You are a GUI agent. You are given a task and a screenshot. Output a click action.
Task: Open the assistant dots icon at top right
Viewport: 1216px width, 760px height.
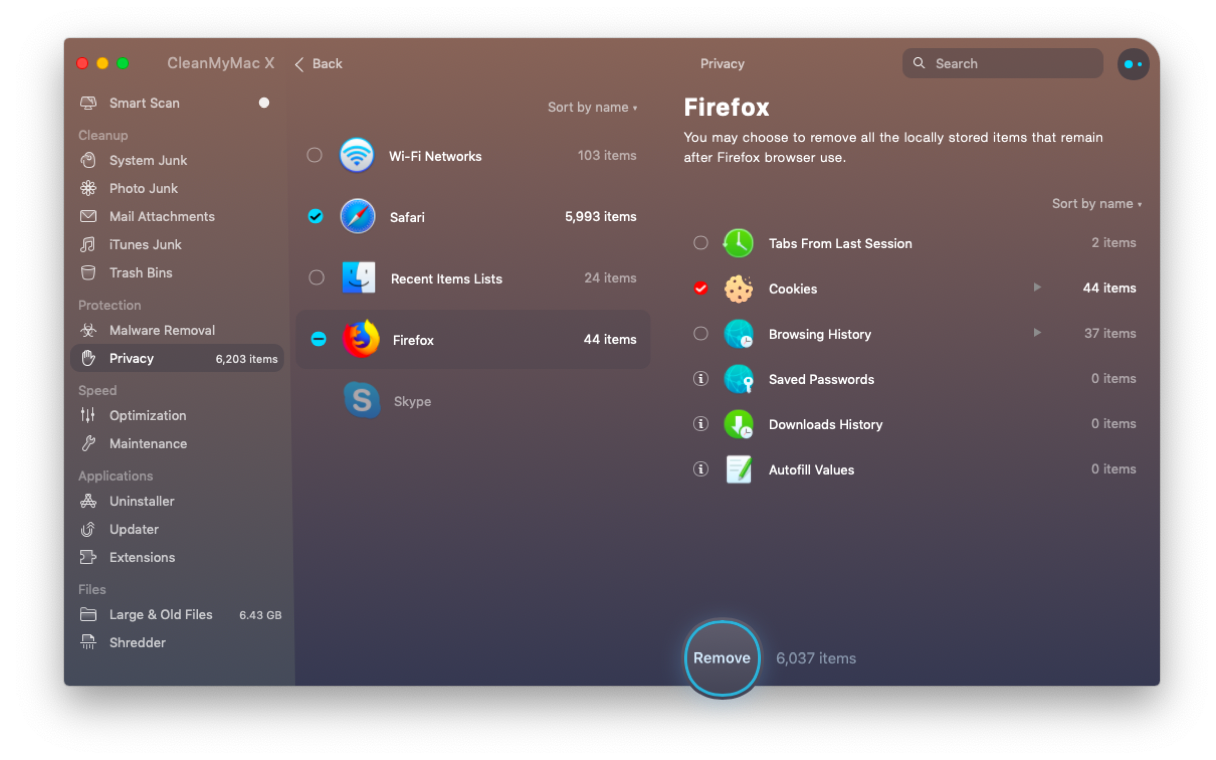[x=1133, y=64]
